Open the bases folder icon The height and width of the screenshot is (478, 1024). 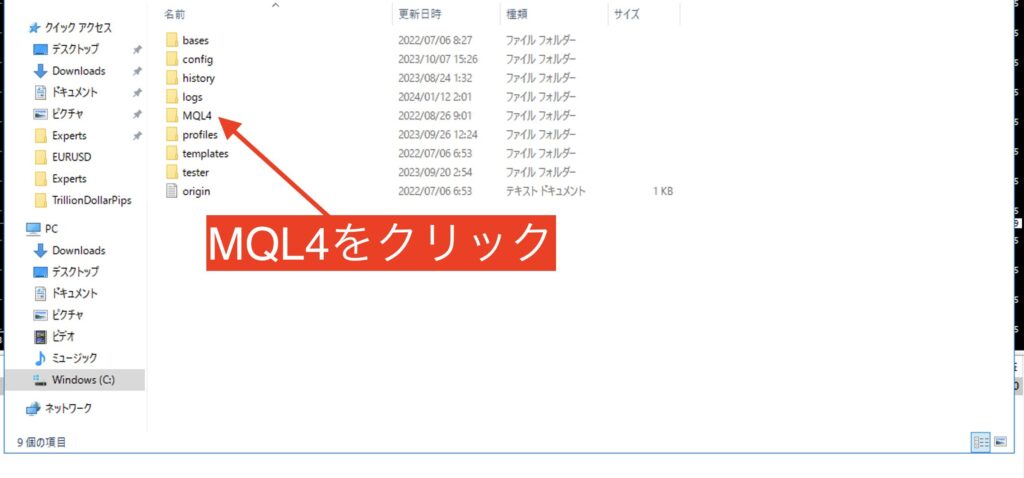(x=172, y=40)
